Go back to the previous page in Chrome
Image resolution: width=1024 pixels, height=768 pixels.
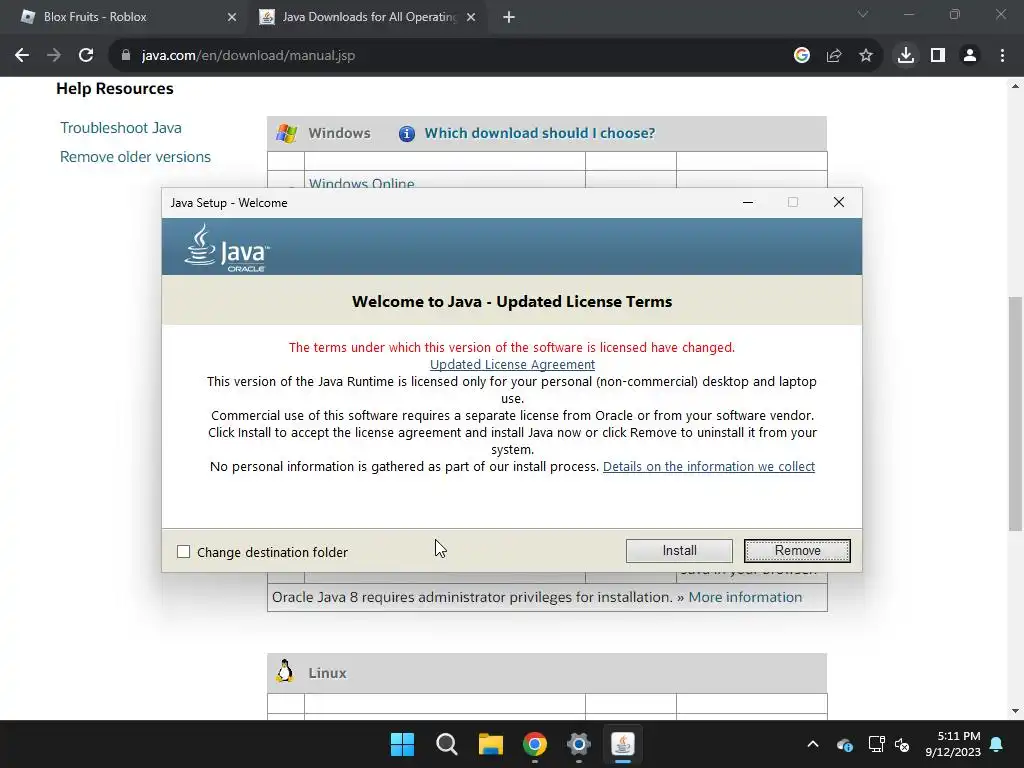[22, 56]
